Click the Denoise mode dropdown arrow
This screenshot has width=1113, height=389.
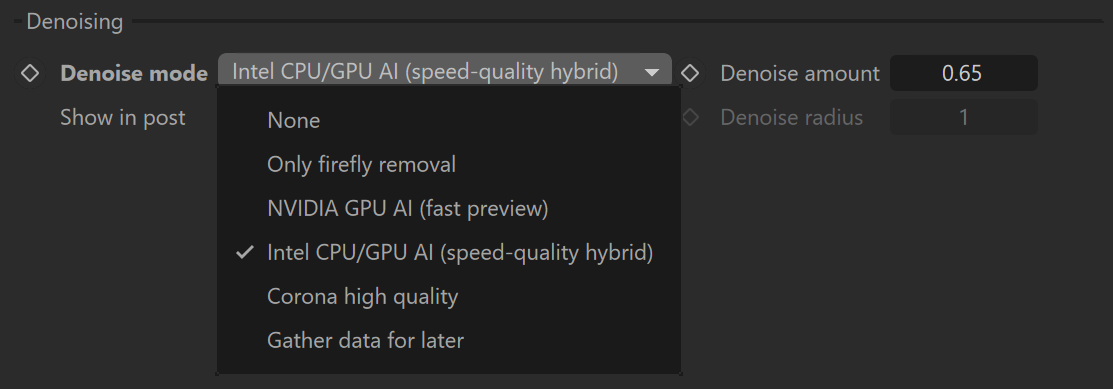coord(652,72)
